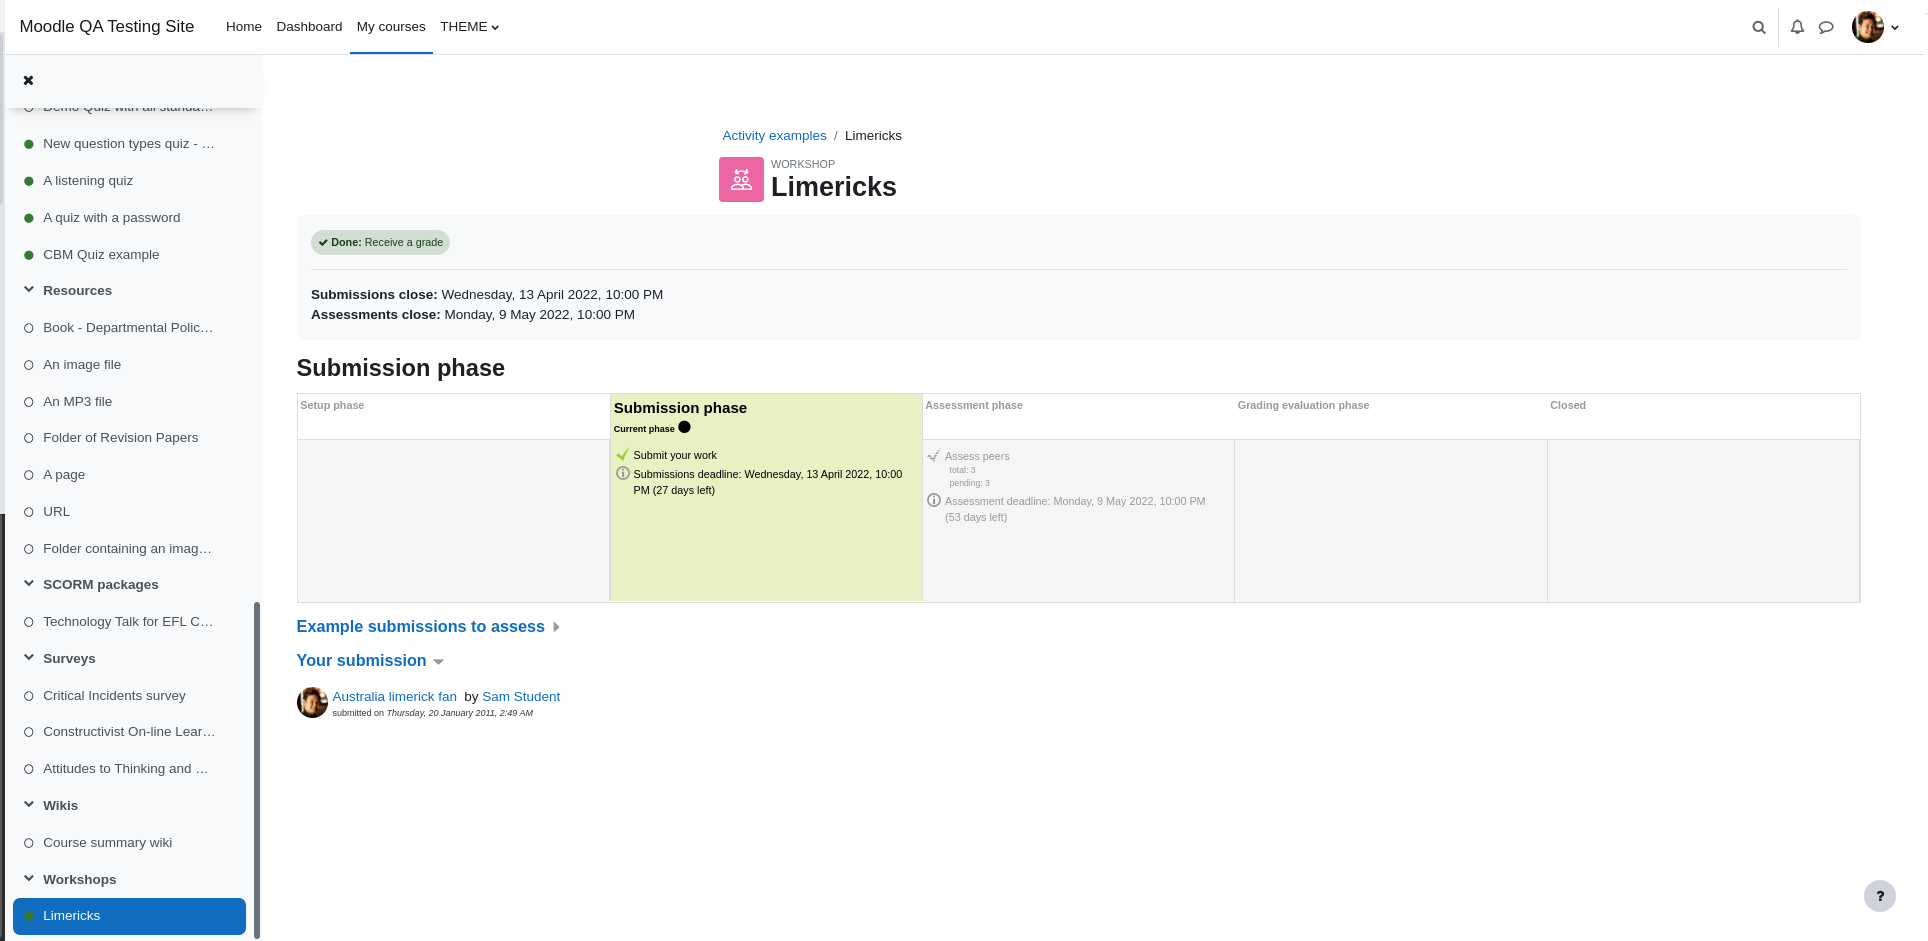
Task: Click the info icon beside Submissions deadline
Action: [623, 474]
